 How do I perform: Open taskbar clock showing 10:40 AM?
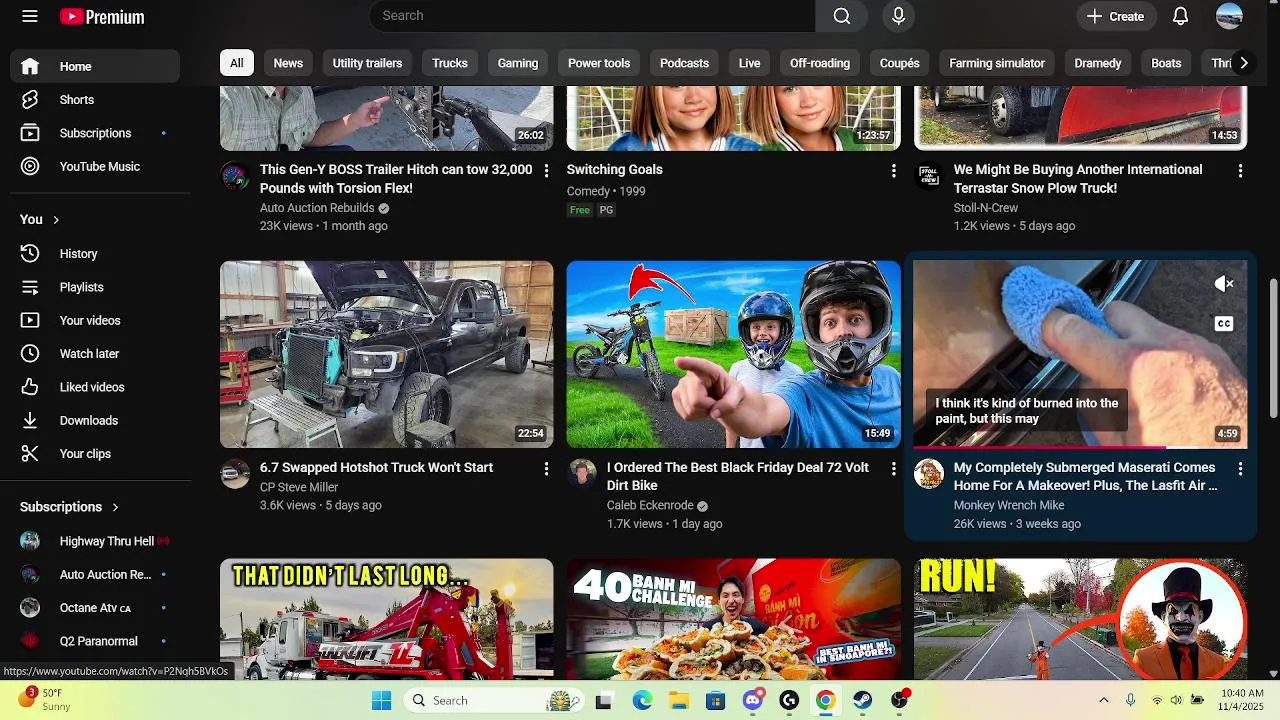pyautogui.click(x=1242, y=700)
